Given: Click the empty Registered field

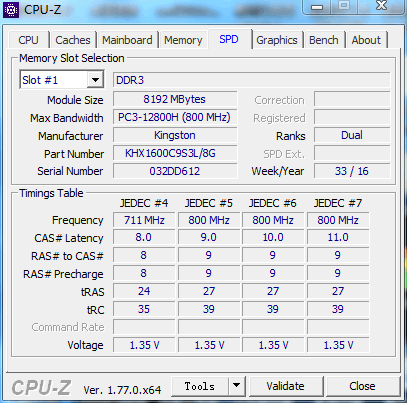Looking at the screenshot, I should point(352,117).
